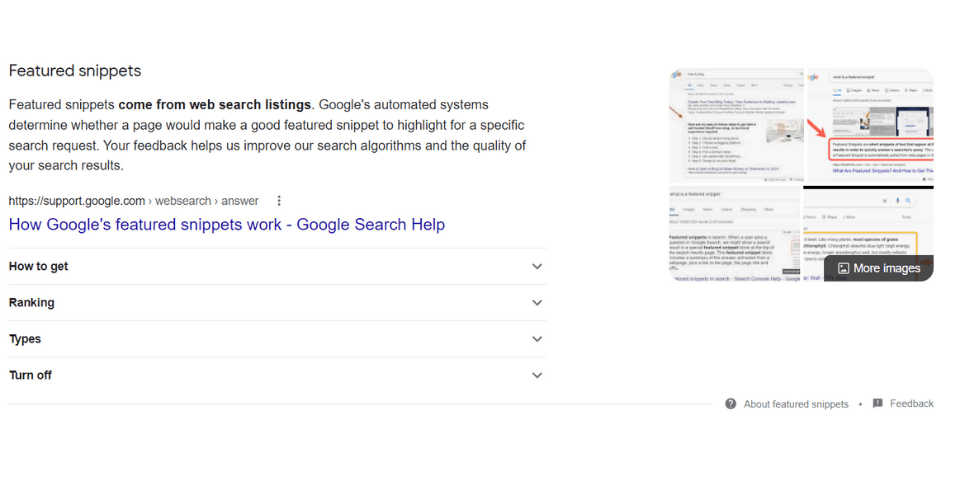Screen dimensions: 960x480
Task: Open 'How Google's featured snippets work' link
Action: pyautogui.click(x=227, y=225)
